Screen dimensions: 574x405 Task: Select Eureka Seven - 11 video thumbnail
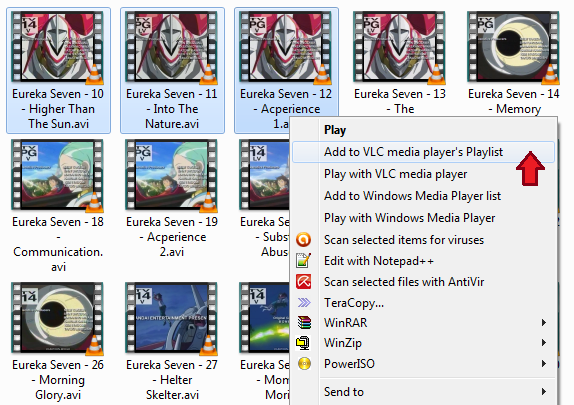pos(171,47)
